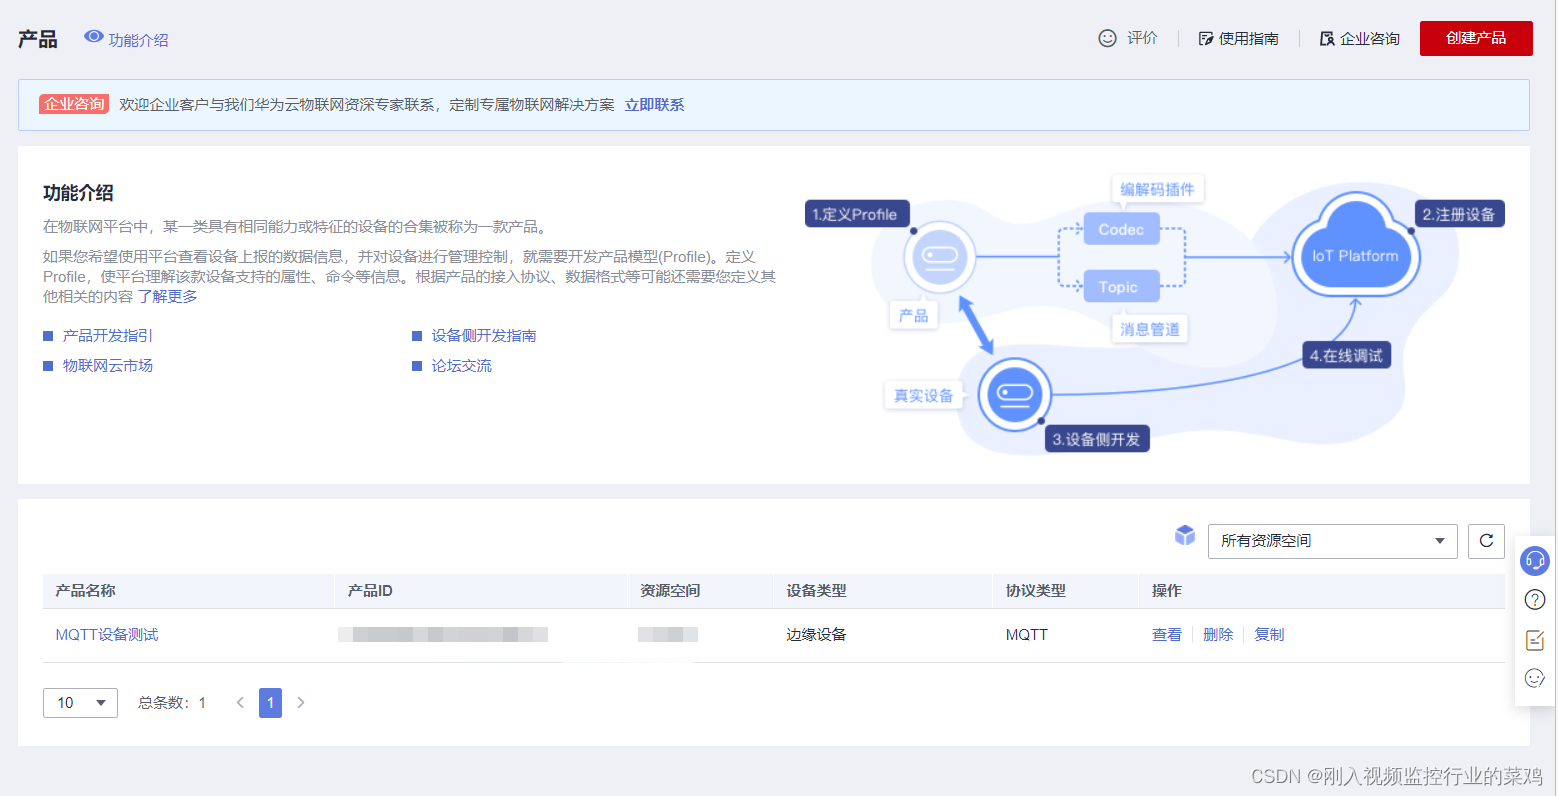Click the 了解更多 link in function intro

(169, 296)
